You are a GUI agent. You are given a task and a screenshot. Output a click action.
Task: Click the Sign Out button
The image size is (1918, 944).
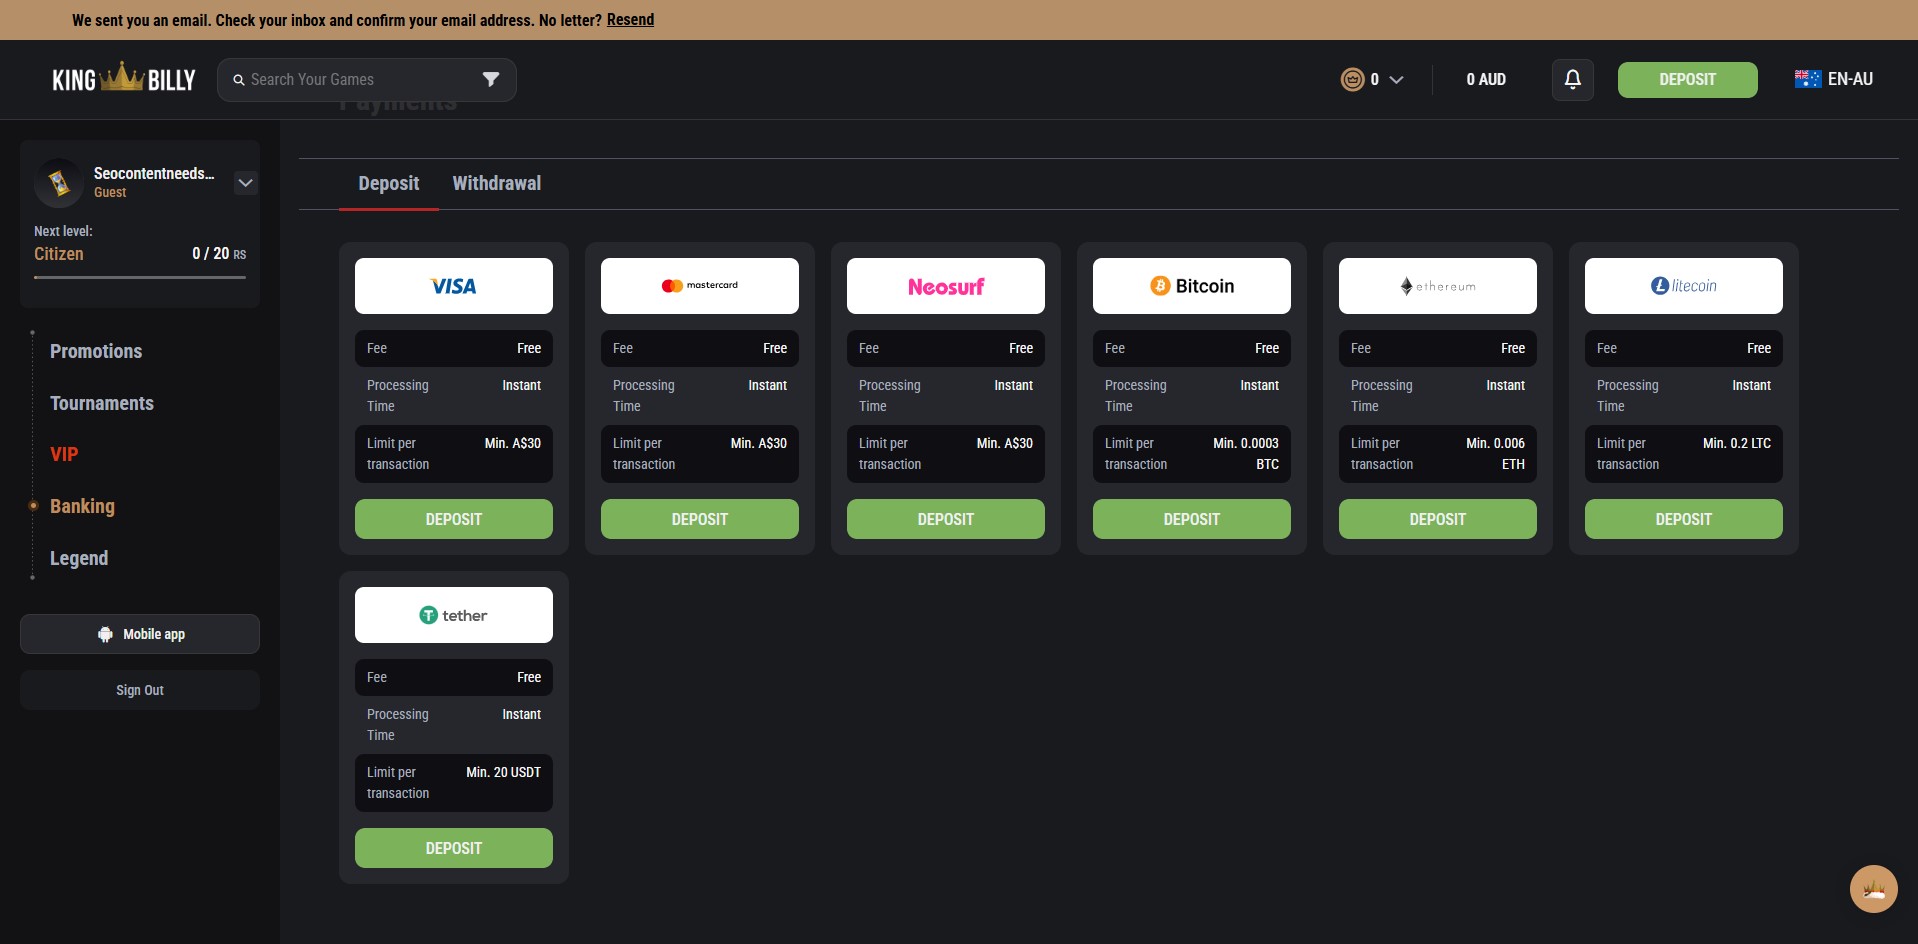(x=140, y=690)
